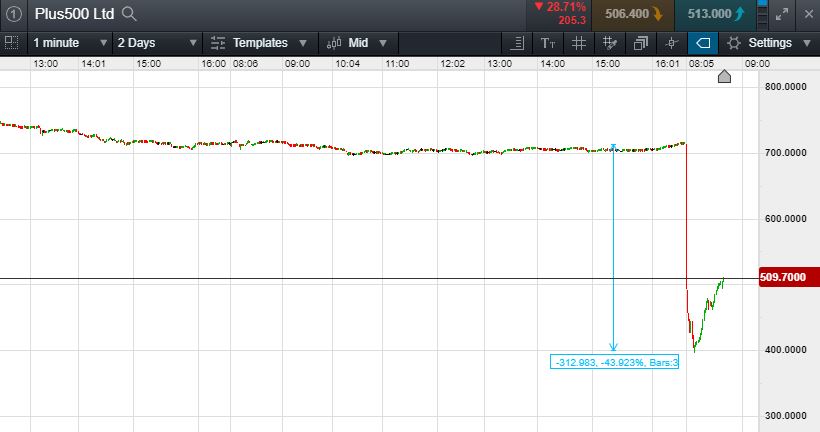
Task: Click the 10:04 time axis label
Action: pos(348,64)
